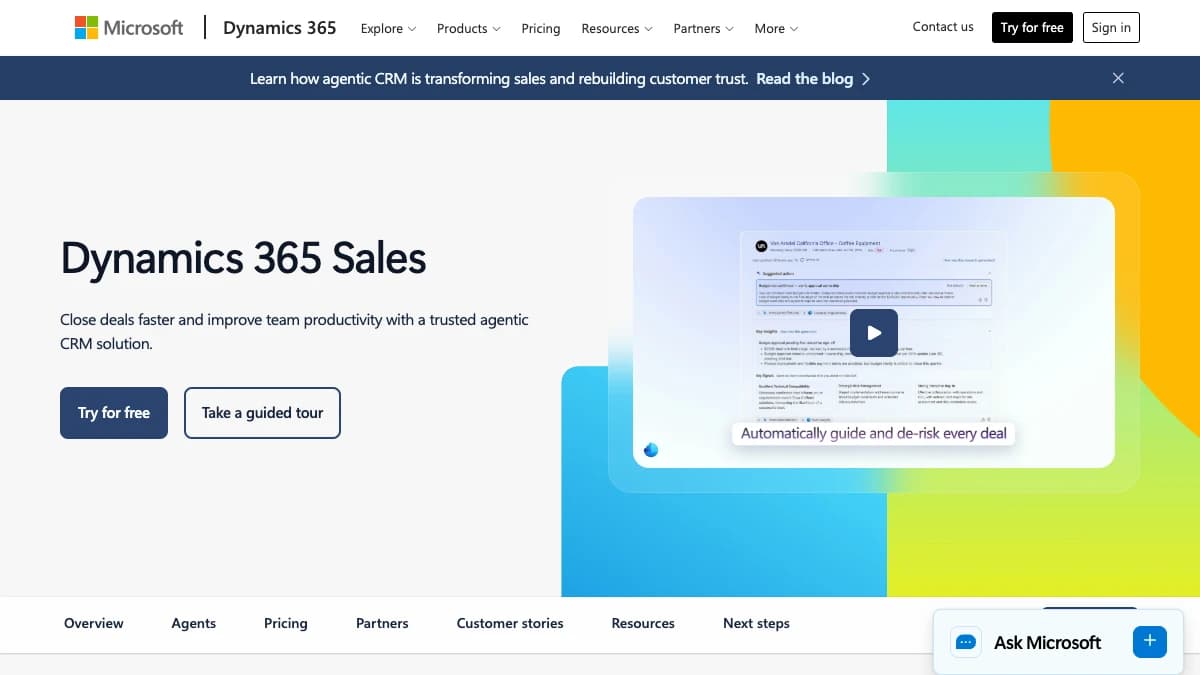
Task: Click the video preview thumbnail
Action: 874,332
